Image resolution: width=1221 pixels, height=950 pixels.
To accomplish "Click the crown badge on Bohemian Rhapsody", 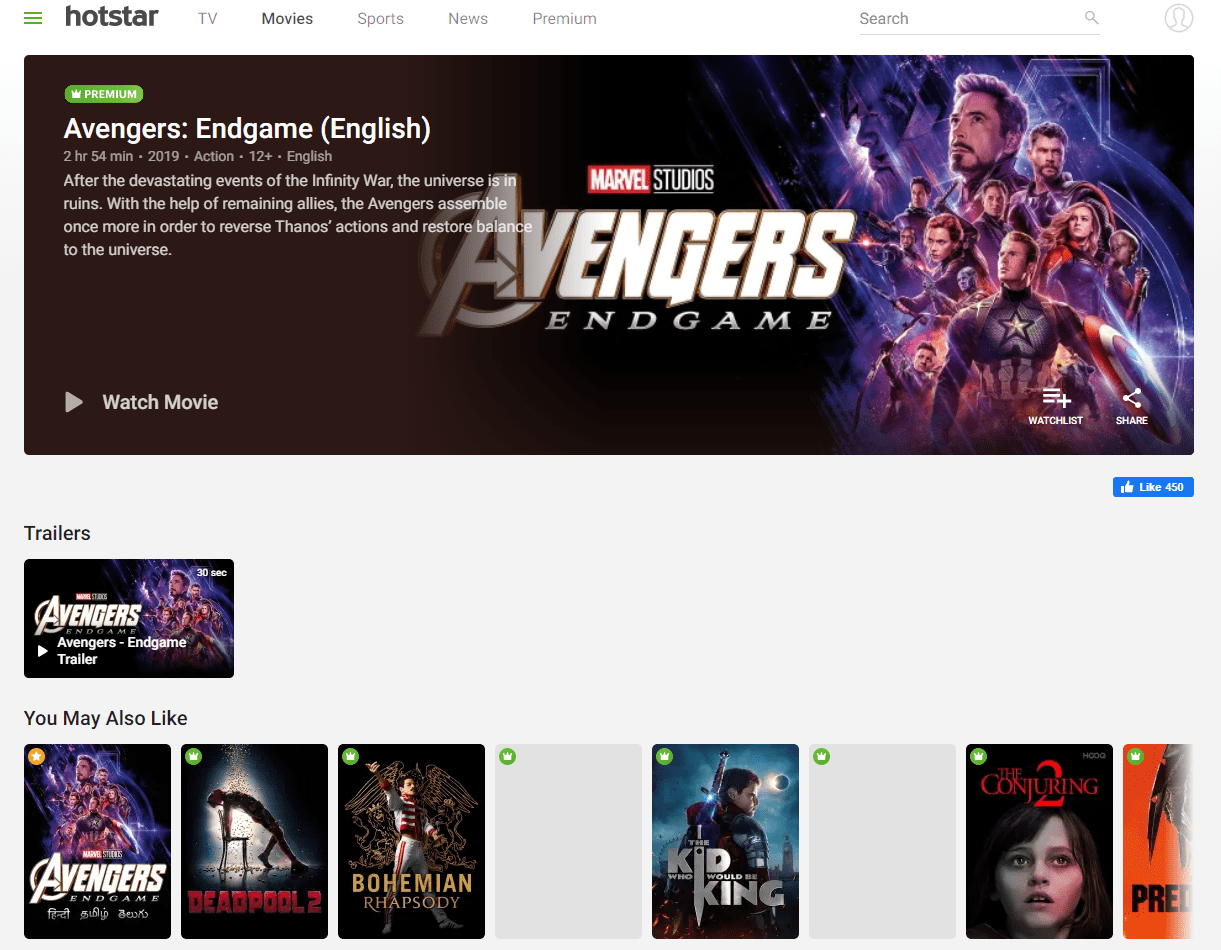I will [350, 756].
